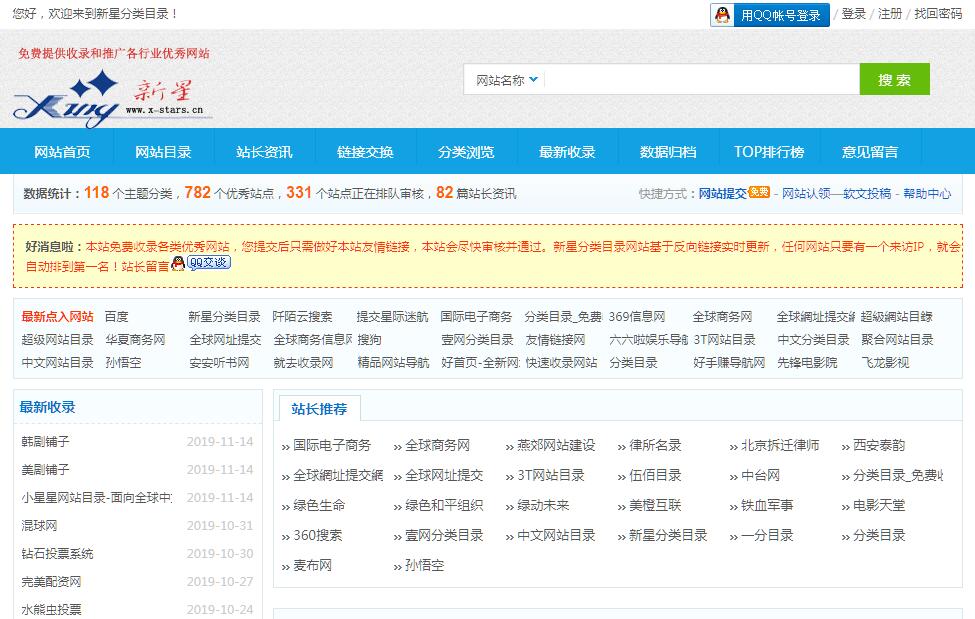975x619 pixels.
Task: Click the retrieve password link
Action: 938,14
